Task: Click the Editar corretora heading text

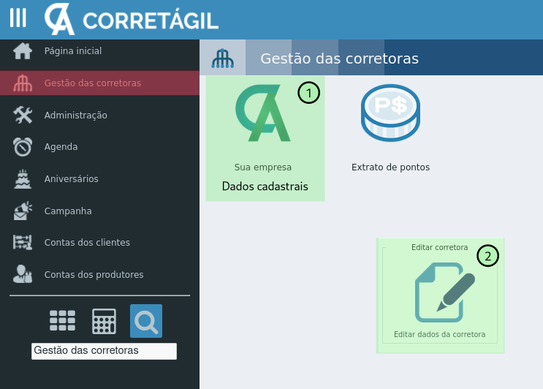Action: click(x=439, y=247)
